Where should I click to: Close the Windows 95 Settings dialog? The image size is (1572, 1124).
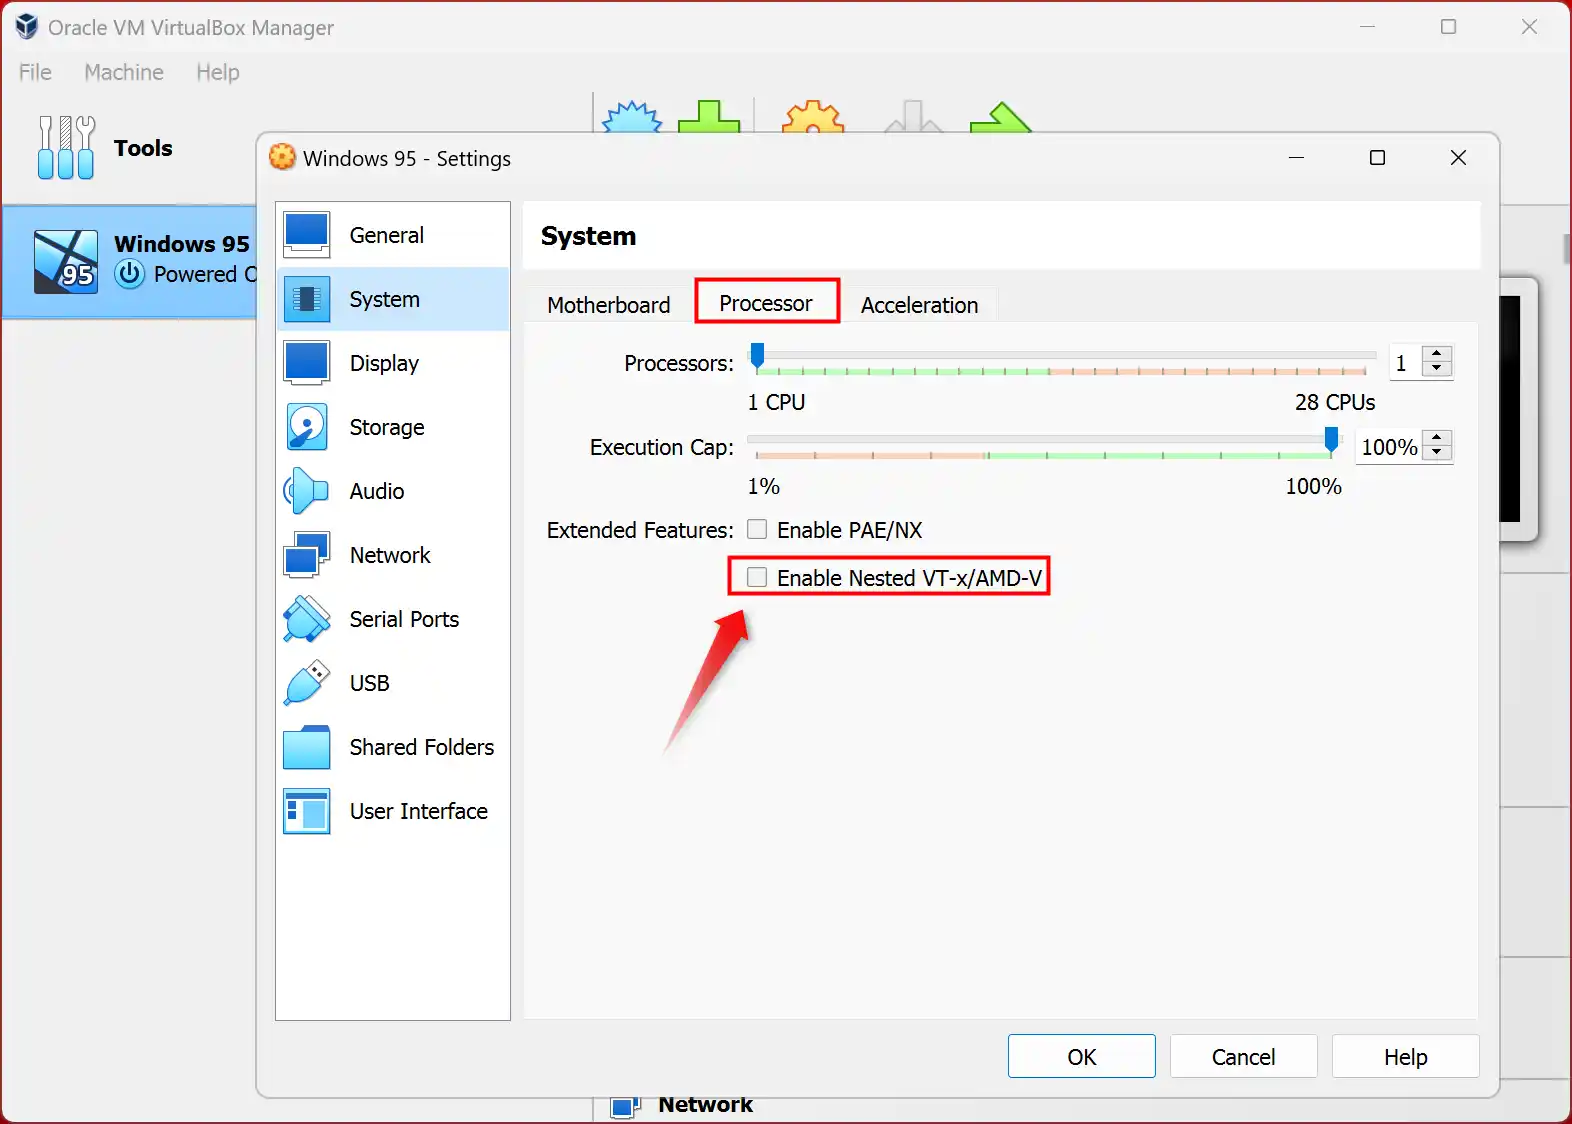pos(1458,158)
